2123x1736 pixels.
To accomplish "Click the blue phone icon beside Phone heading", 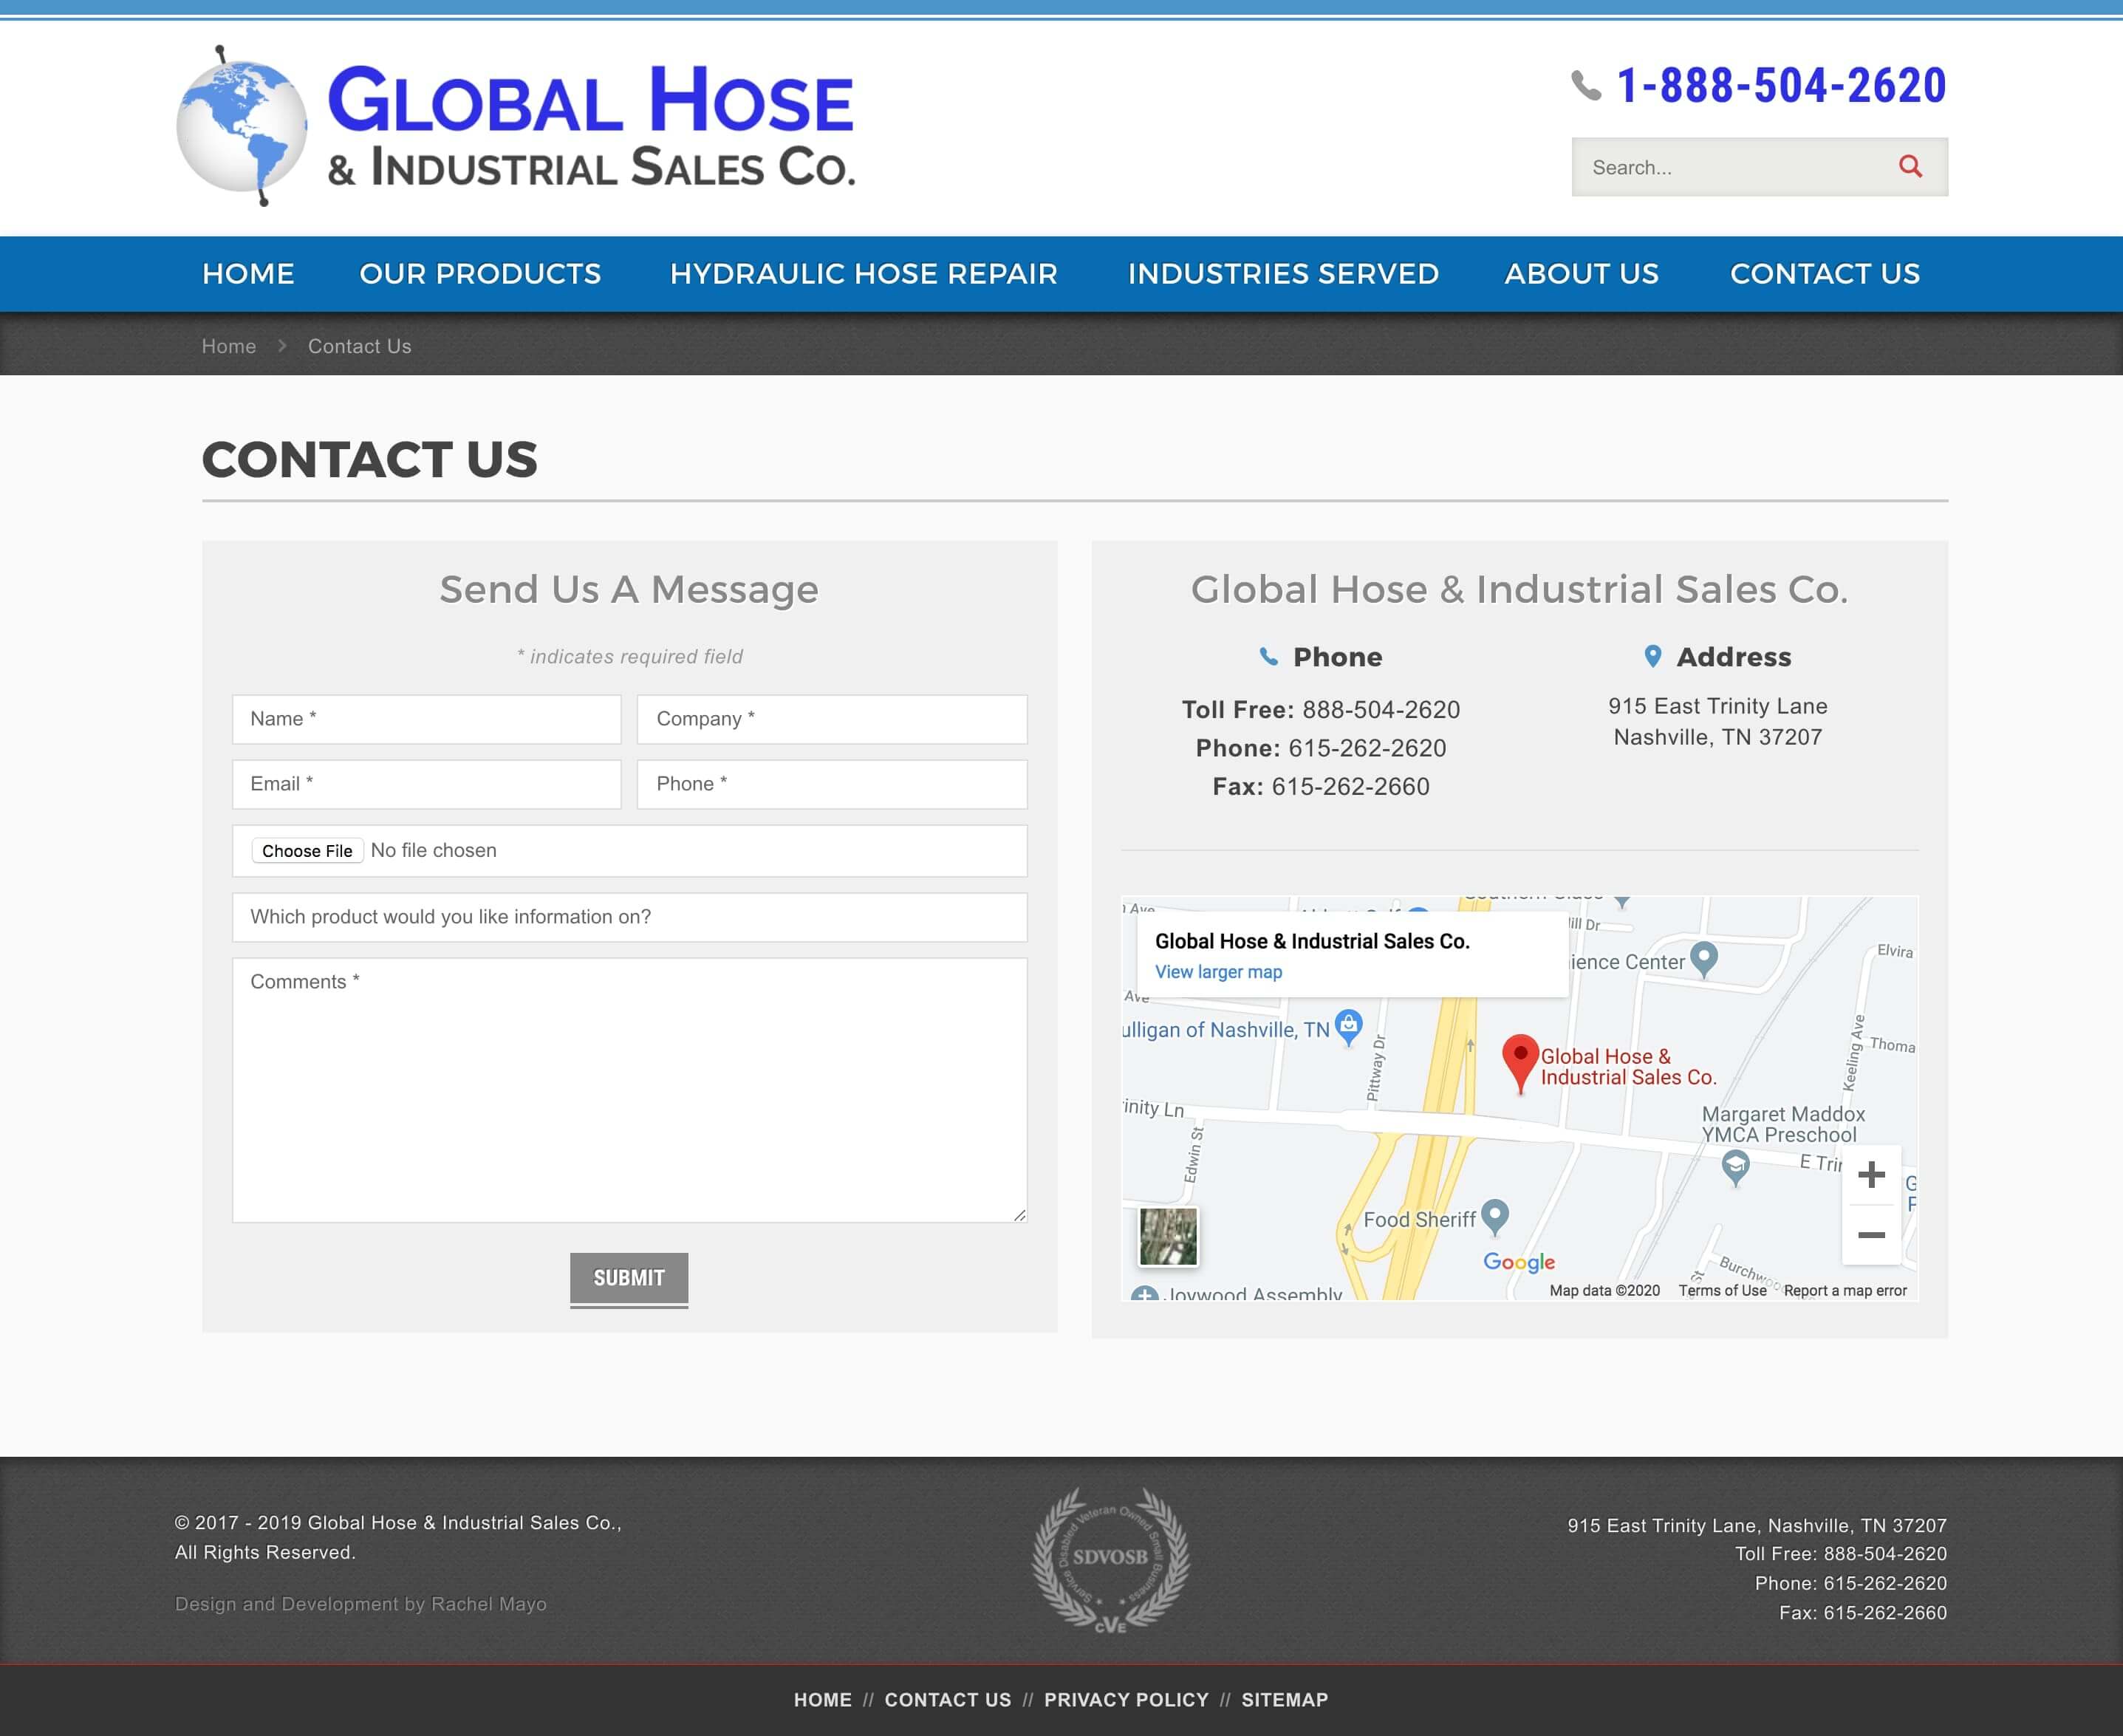I will 1268,657.
